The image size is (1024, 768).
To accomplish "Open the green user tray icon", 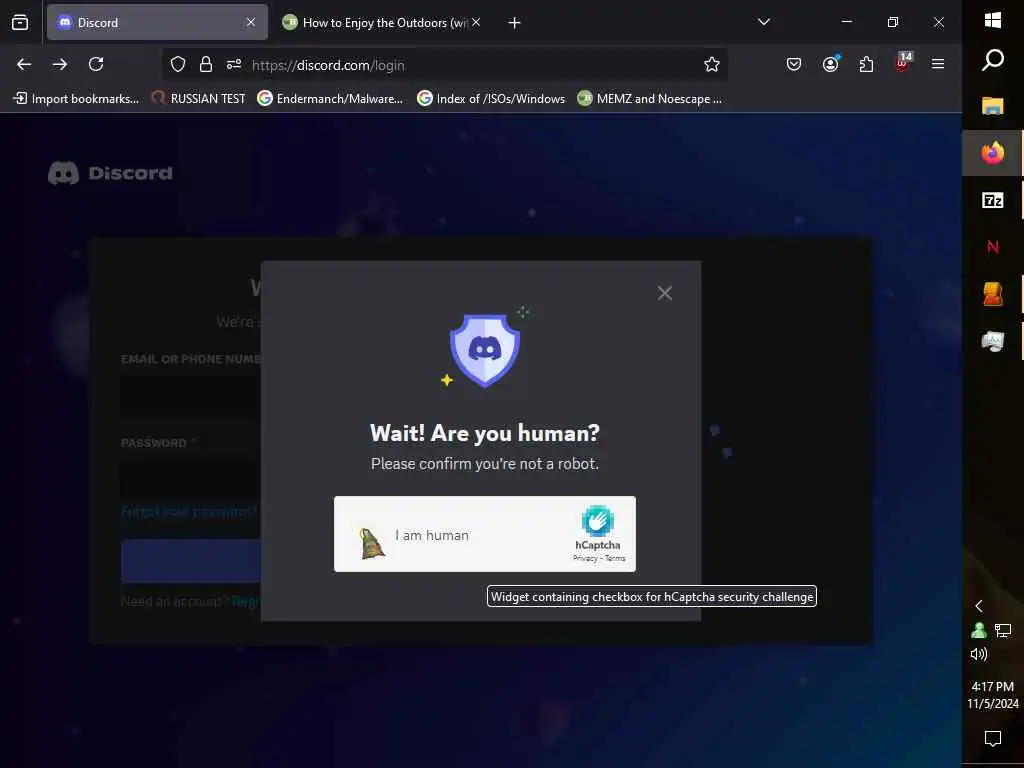I will 978,630.
